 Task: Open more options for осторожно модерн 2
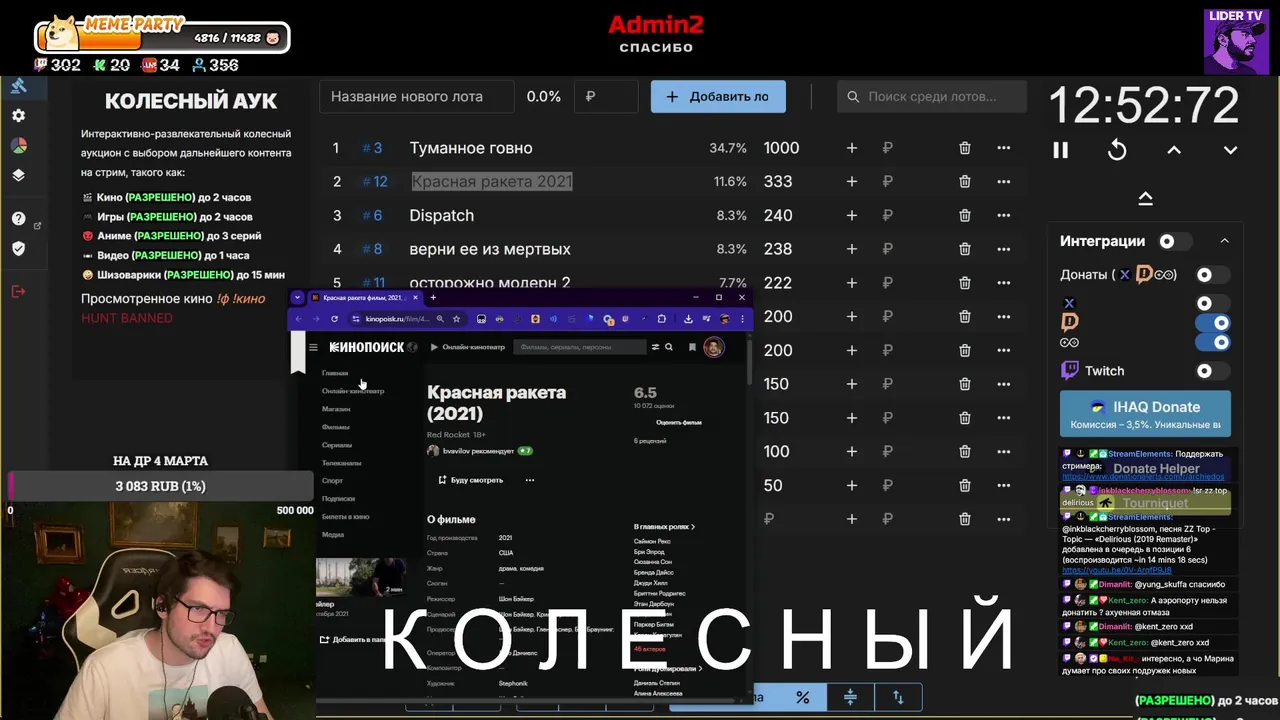tap(1003, 283)
